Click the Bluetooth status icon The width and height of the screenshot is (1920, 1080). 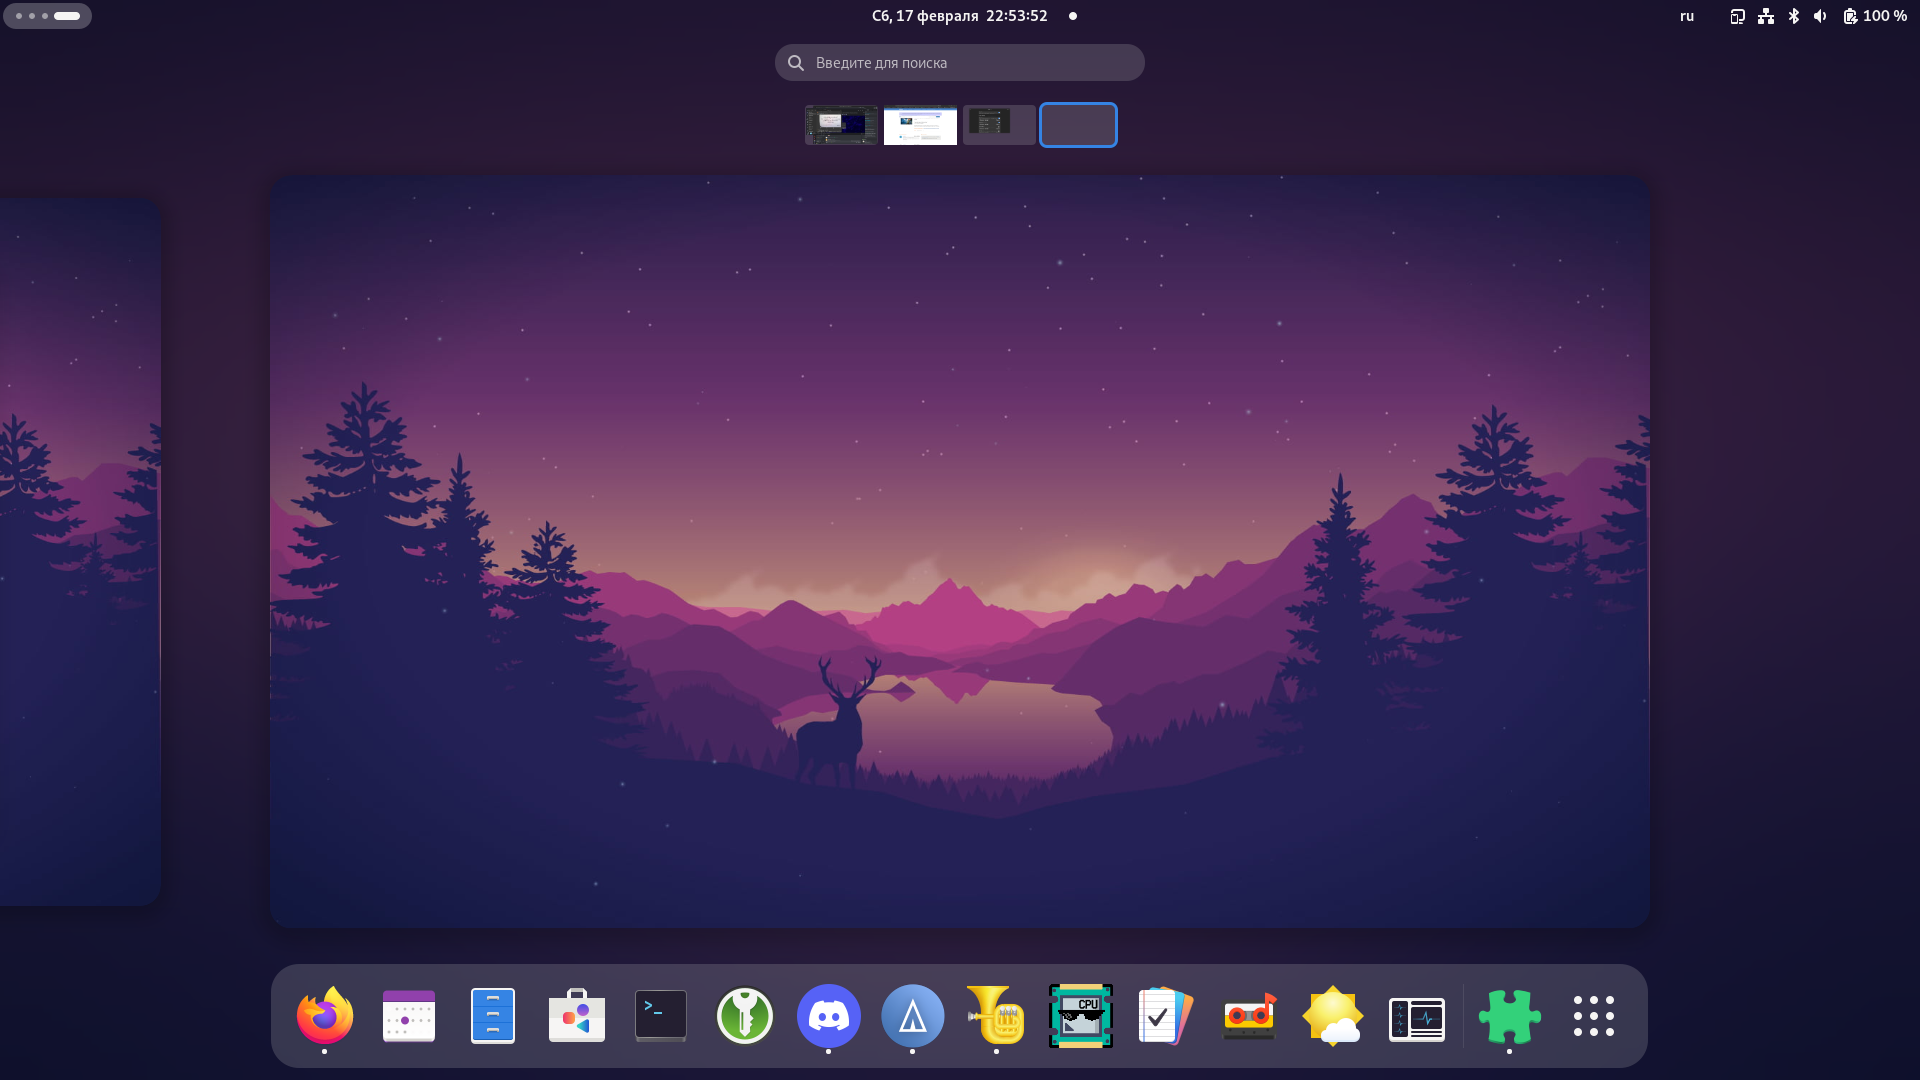pyautogui.click(x=1794, y=16)
